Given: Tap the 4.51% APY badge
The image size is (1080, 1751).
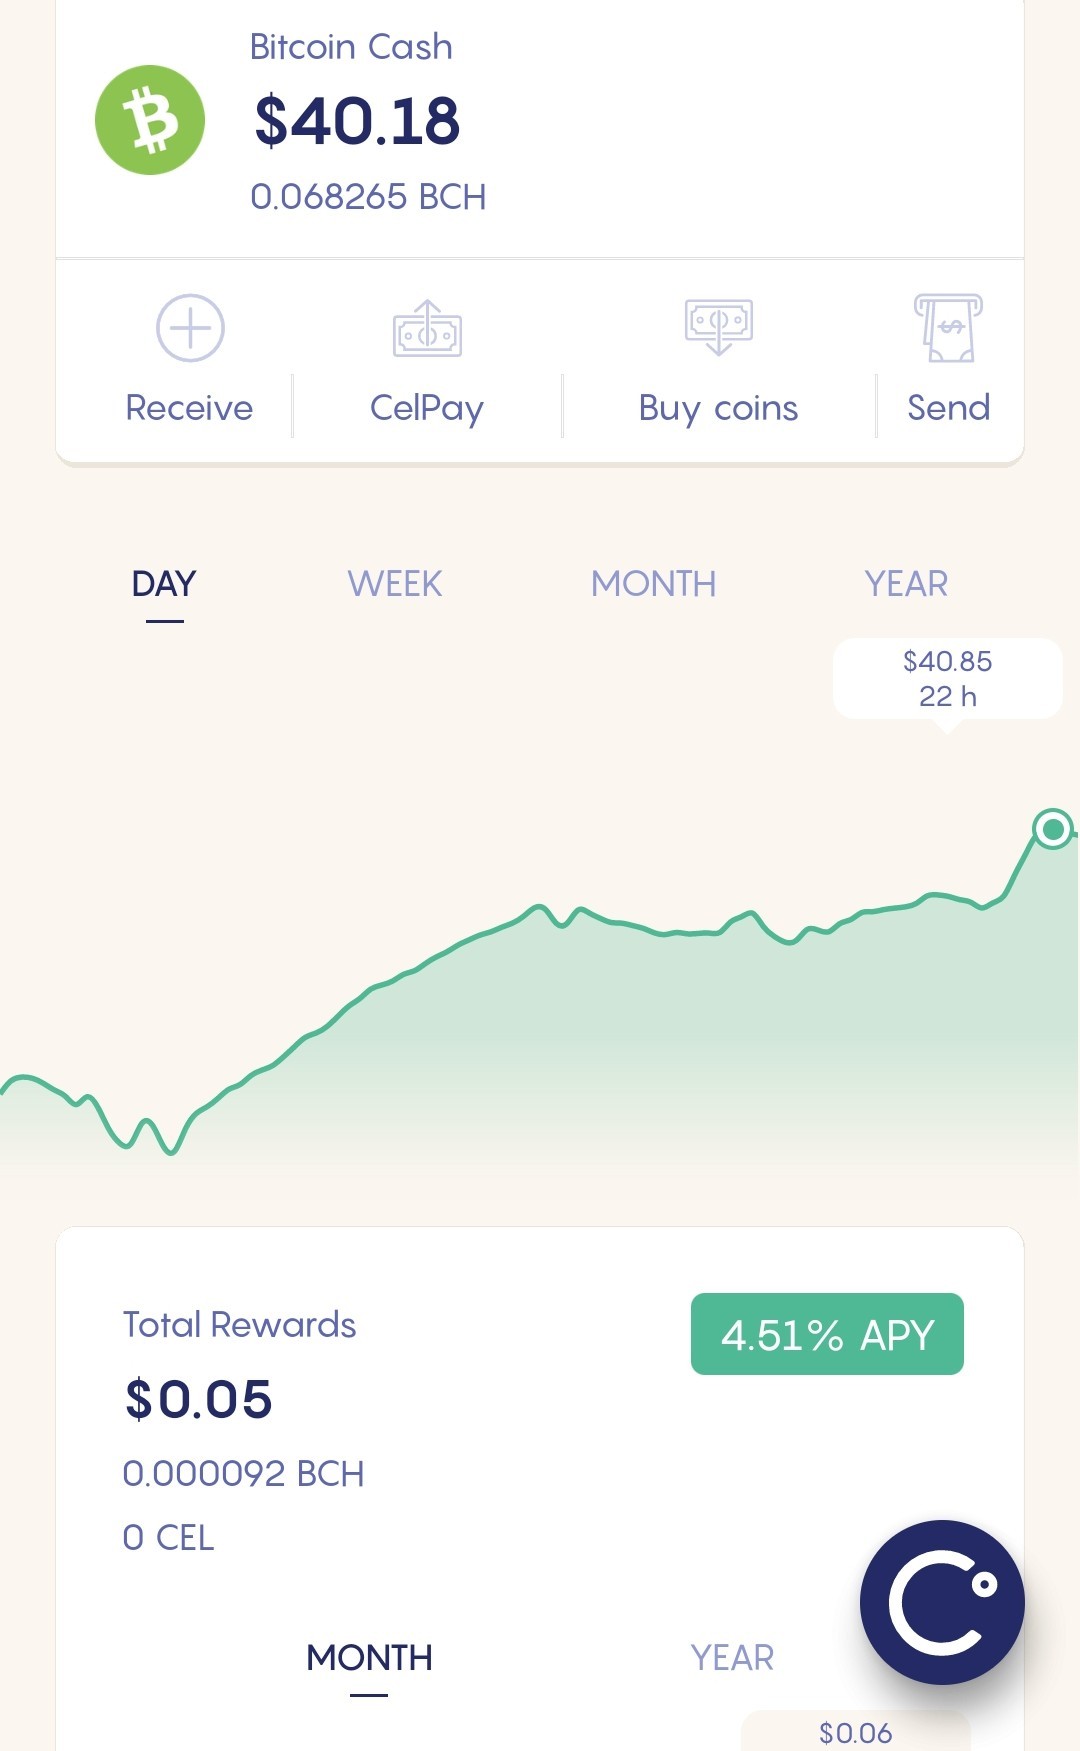Looking at the screenshot, I should [827, 1334].
